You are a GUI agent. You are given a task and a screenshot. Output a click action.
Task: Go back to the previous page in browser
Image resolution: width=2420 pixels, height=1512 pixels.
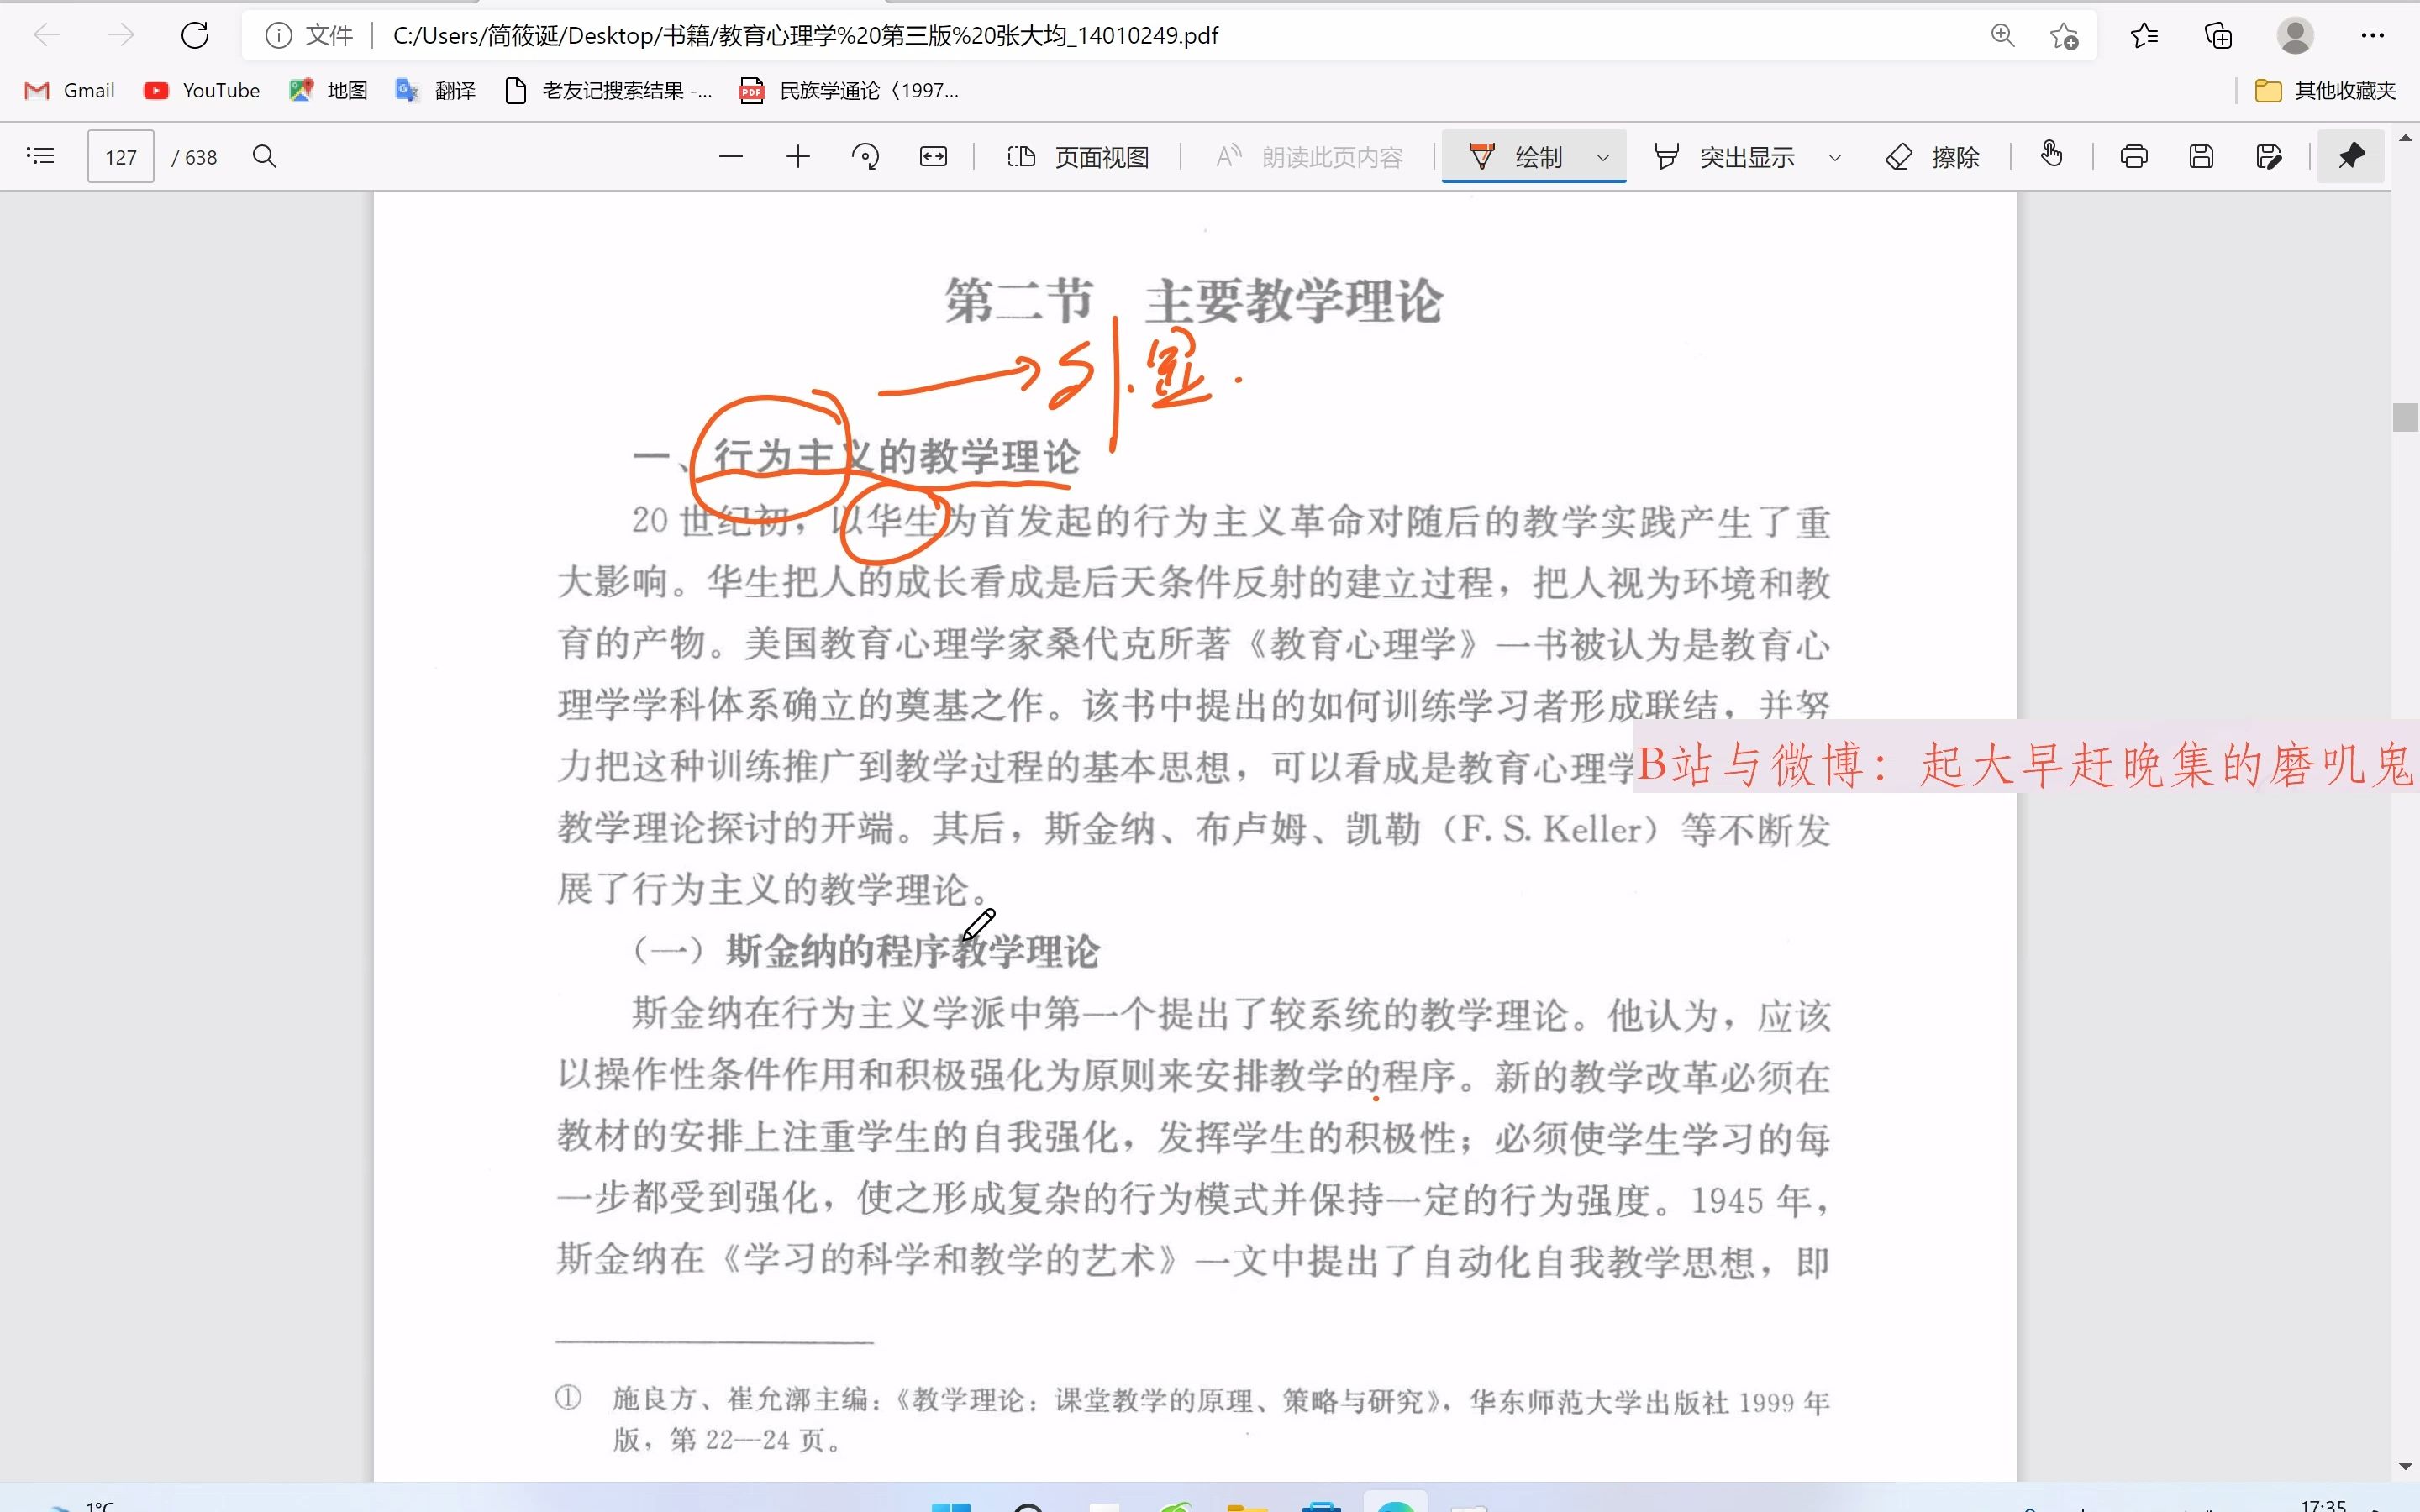click(47, 36)
